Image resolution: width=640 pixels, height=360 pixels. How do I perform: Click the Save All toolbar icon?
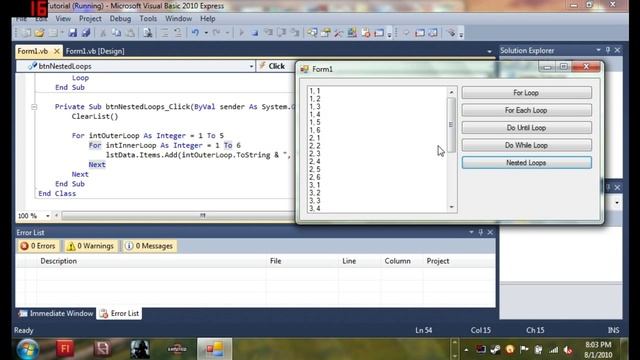pyautogui.click(x=86, y=33)
